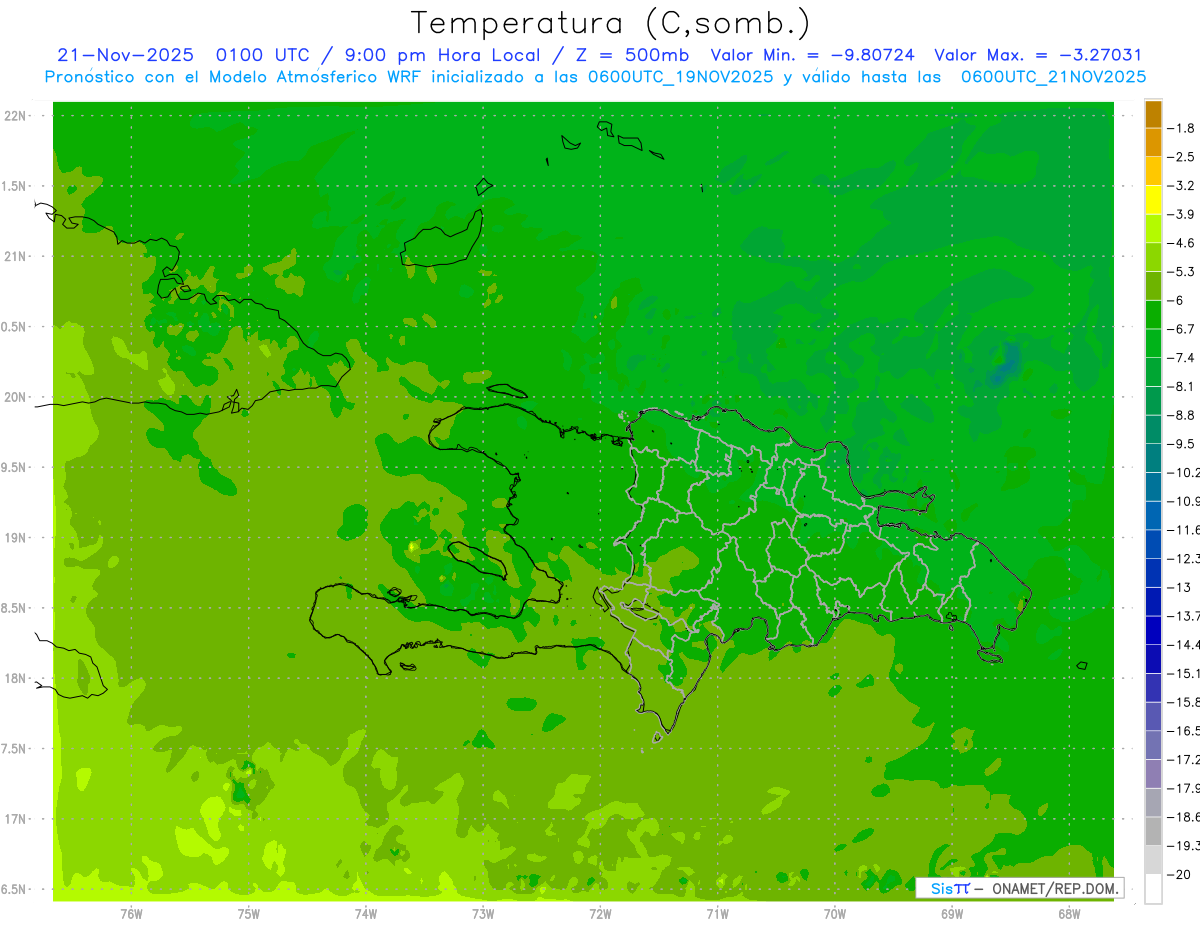Click the '-11.6' colorbar value
The width and height of the screenshot is (1200, 927).
[1185, 530]
